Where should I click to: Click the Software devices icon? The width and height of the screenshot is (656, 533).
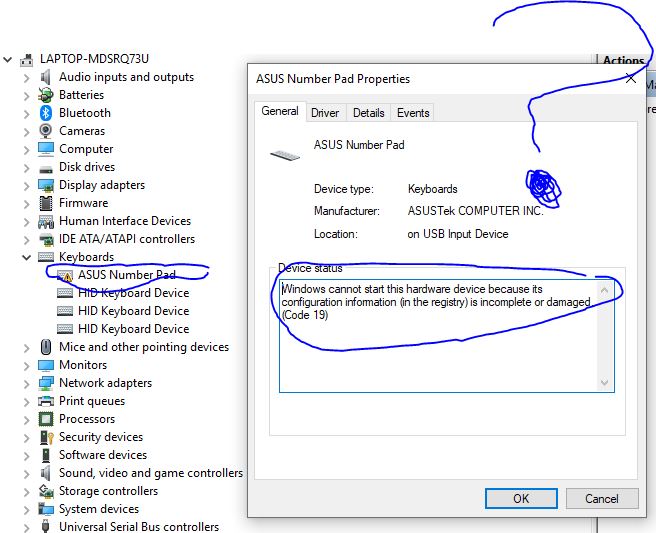tap(46, 455)
